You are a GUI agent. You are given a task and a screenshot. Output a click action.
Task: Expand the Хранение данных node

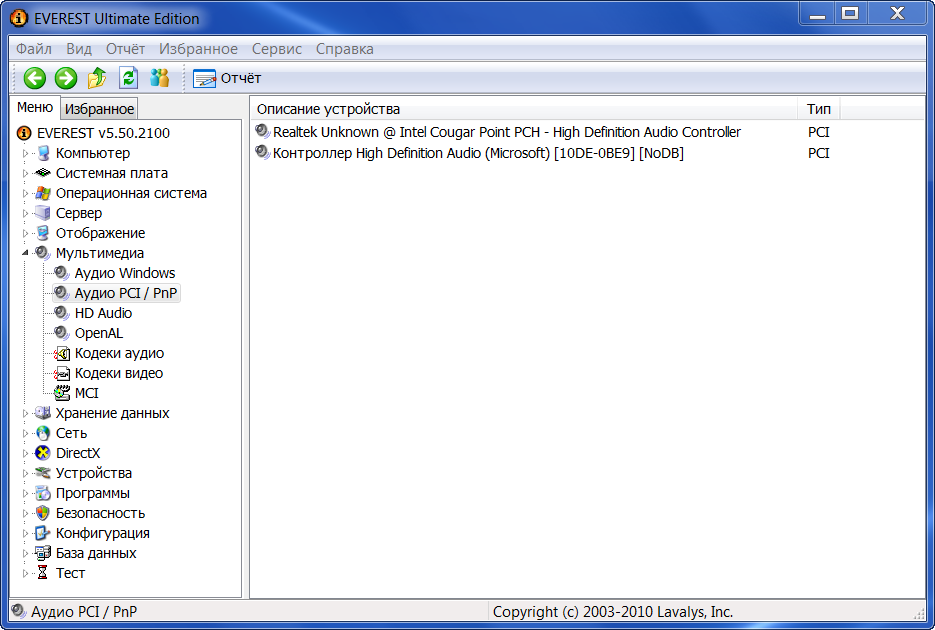point(25,413)
